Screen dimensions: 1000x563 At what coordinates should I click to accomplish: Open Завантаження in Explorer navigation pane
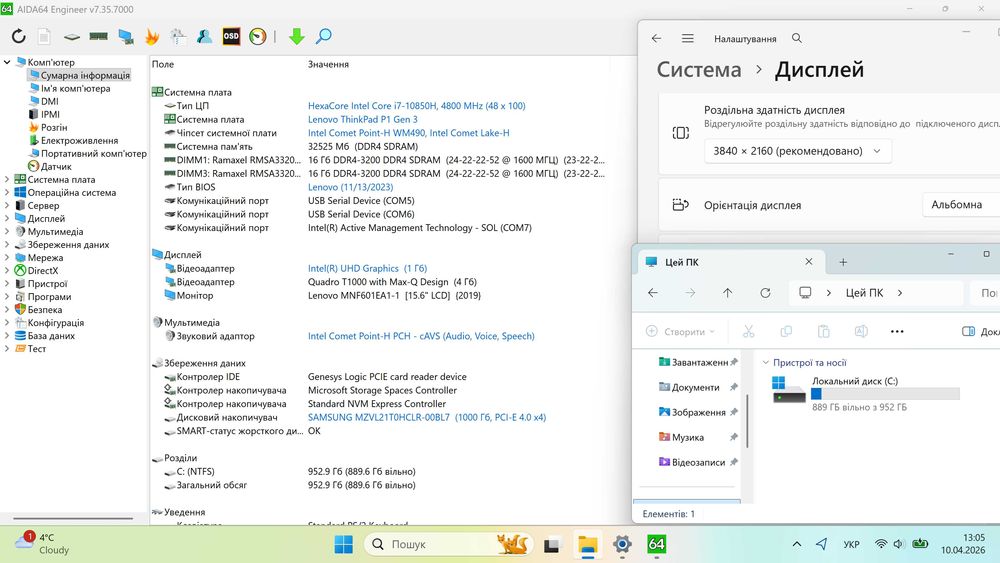tap(700, 362)
